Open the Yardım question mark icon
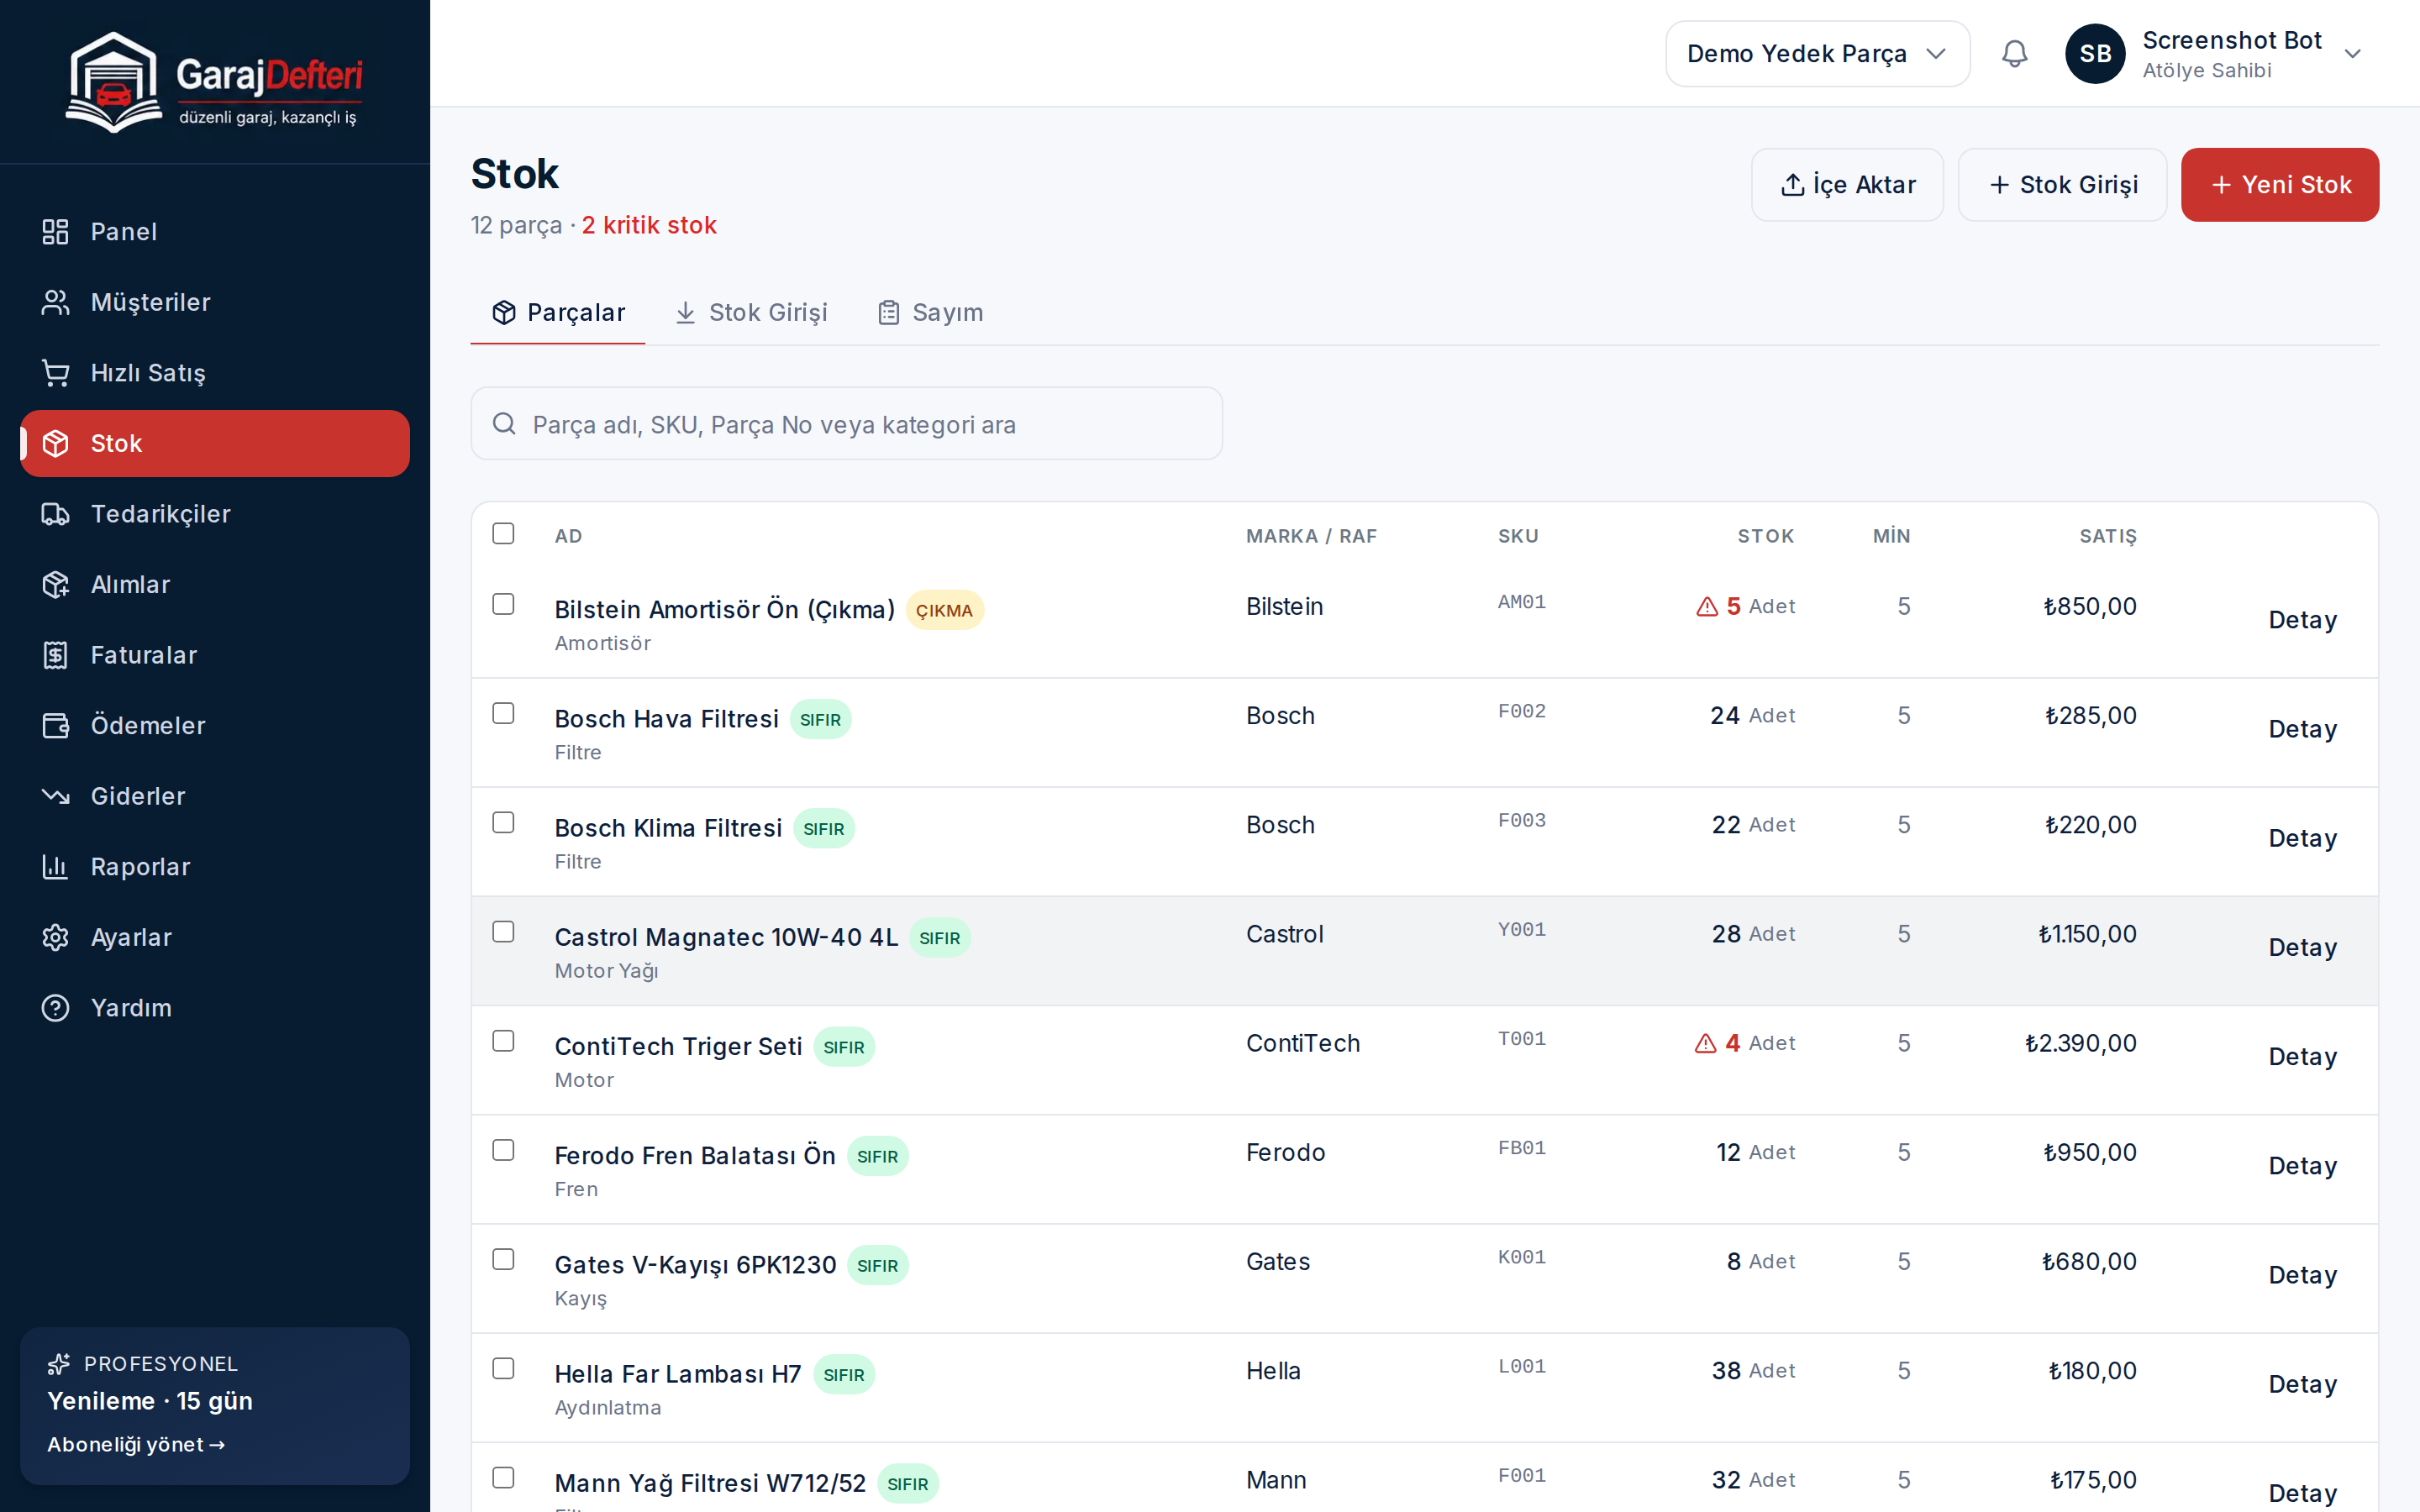 [55, 1007]
